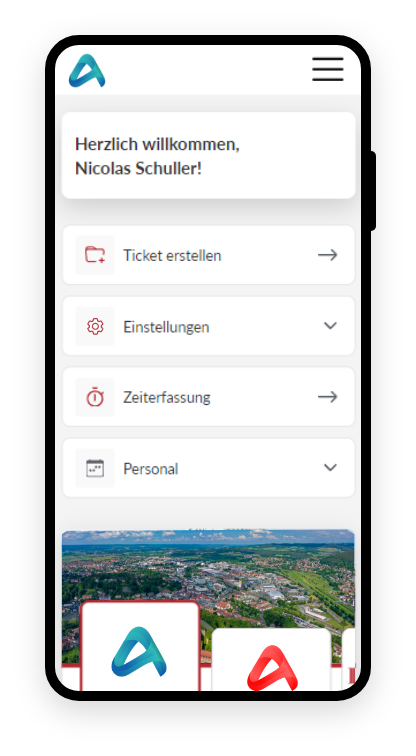Click the red gear Einstellungen icon
Viewport: 416px width, 756px height.
(x=95, y=326)
